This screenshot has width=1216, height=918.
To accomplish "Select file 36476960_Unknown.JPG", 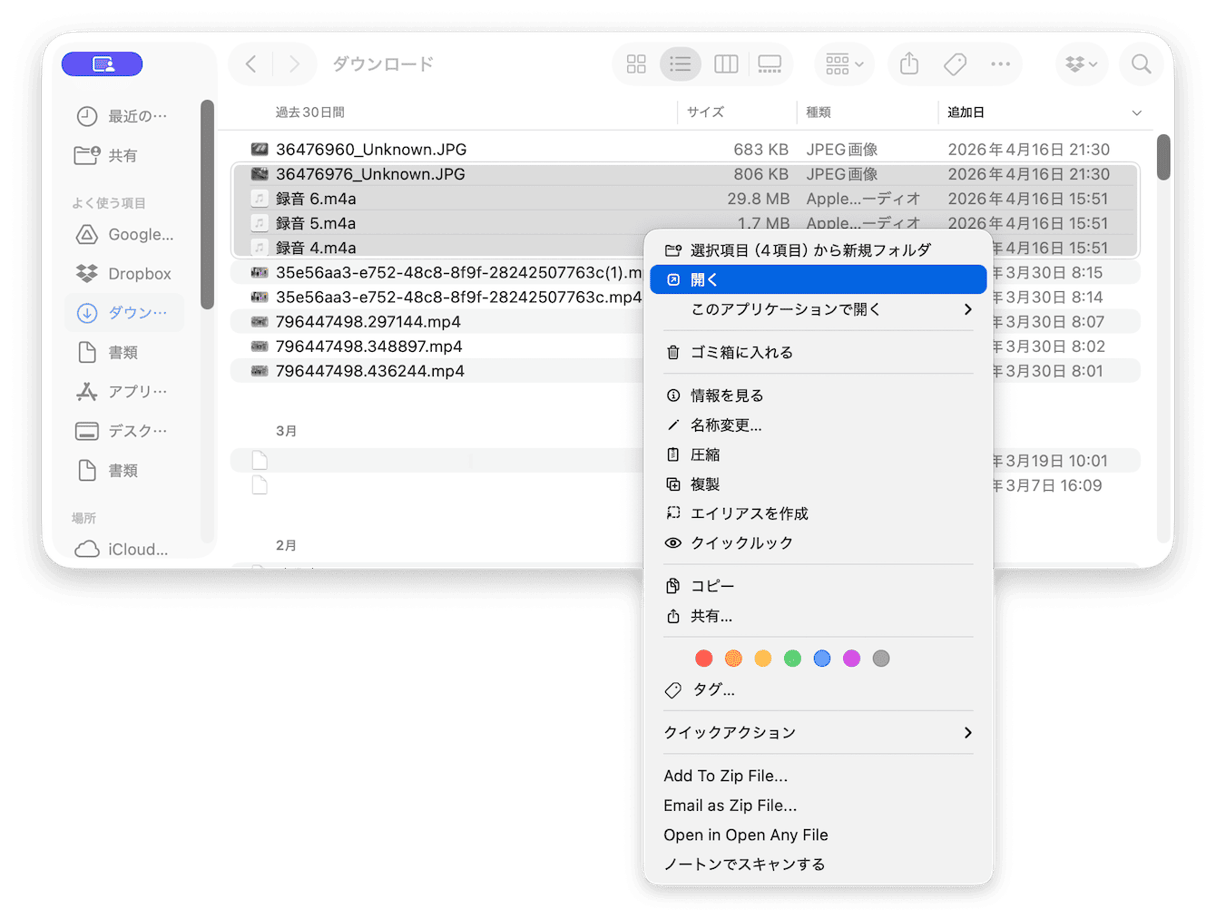I will tap(685, 150).
